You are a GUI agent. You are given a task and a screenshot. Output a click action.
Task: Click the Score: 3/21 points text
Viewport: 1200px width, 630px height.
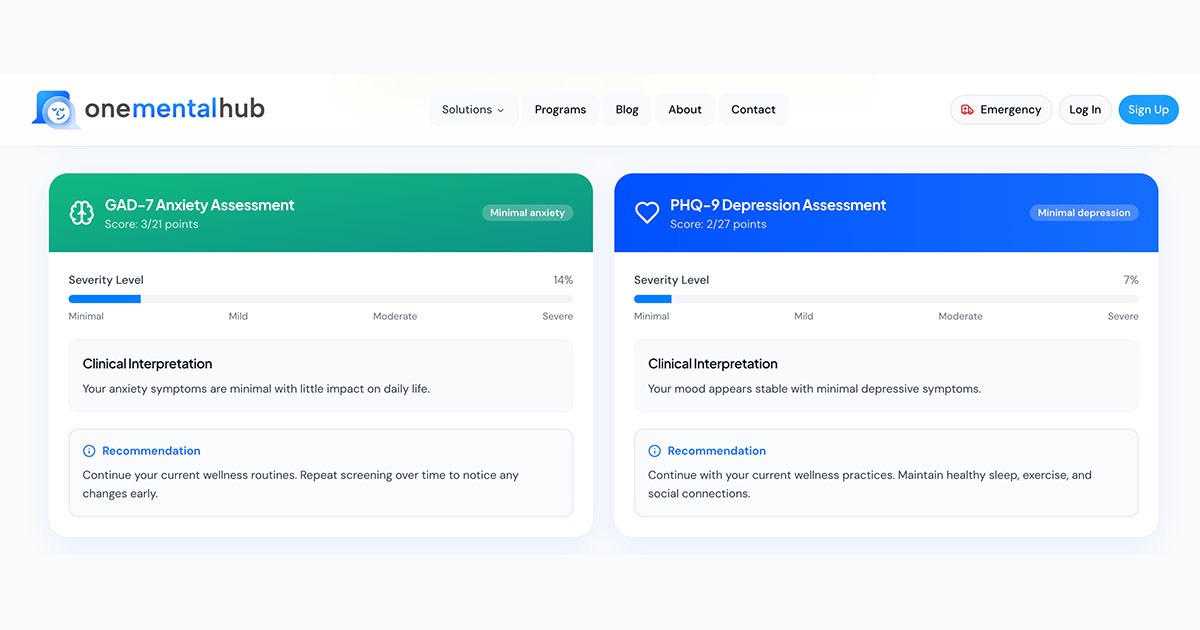tap(152, 224)
